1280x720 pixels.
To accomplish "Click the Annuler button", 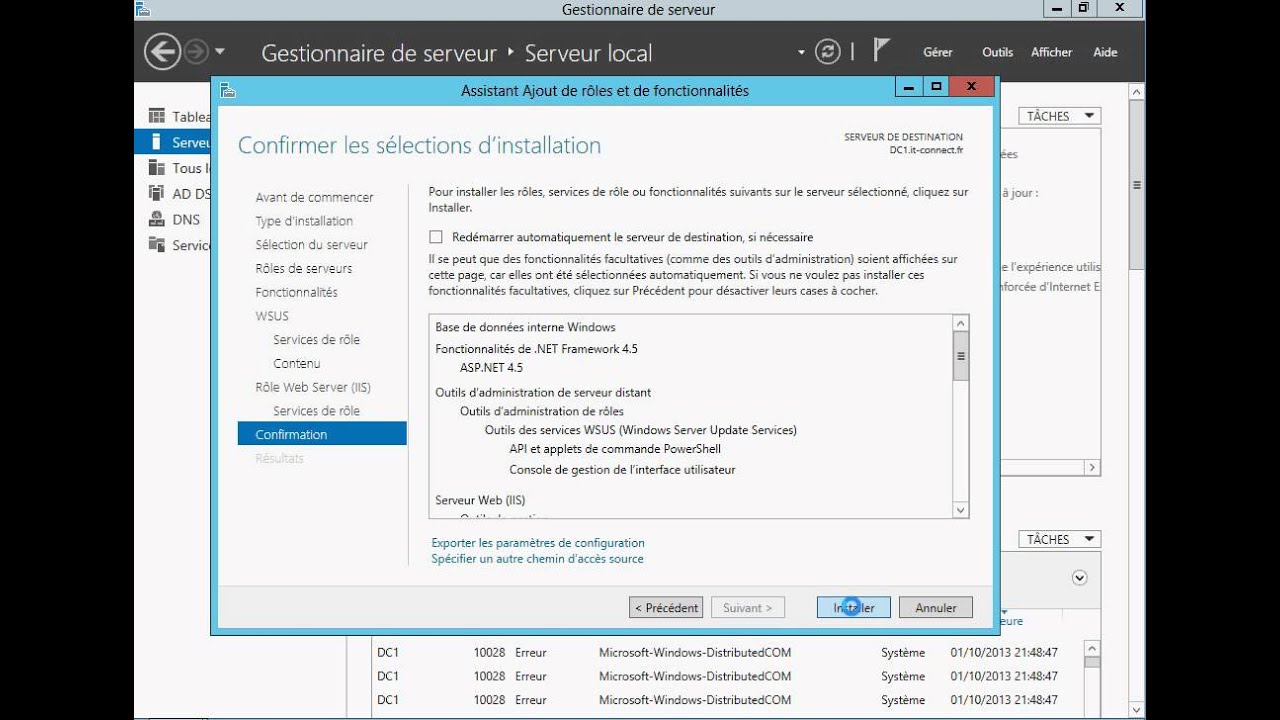I will (936, 607).
